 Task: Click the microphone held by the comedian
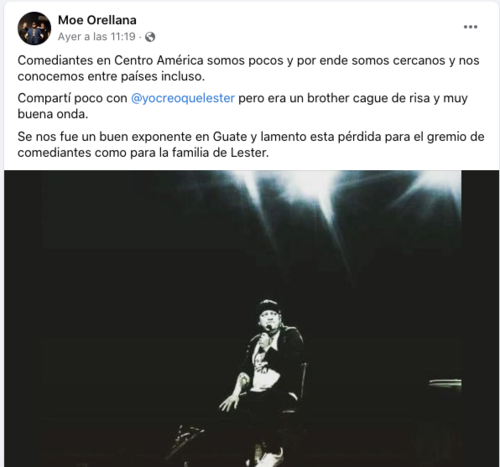click(x=266, y=333)
